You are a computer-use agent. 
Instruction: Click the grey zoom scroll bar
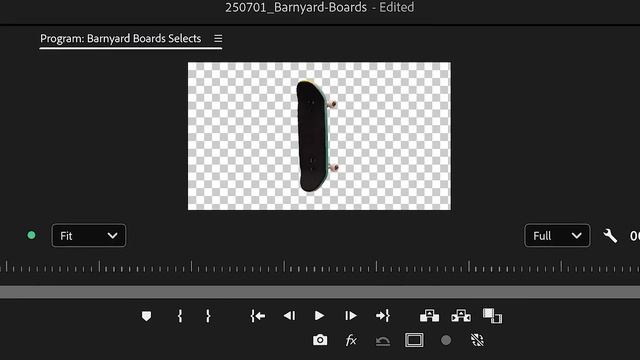click(320, 292)
